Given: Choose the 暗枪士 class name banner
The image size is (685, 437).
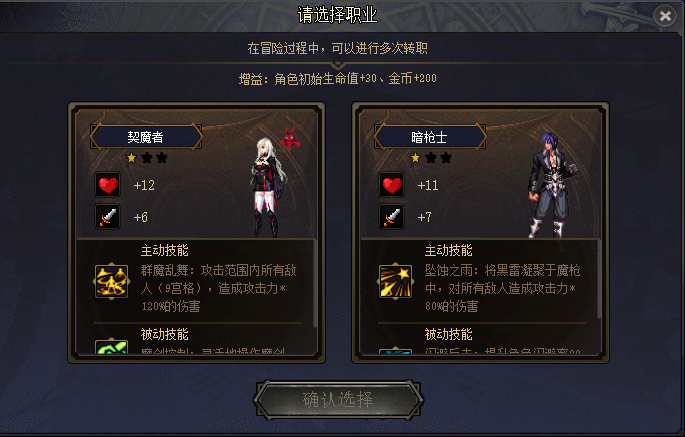Looking at the screenshot, I should [x=430, y=137].
